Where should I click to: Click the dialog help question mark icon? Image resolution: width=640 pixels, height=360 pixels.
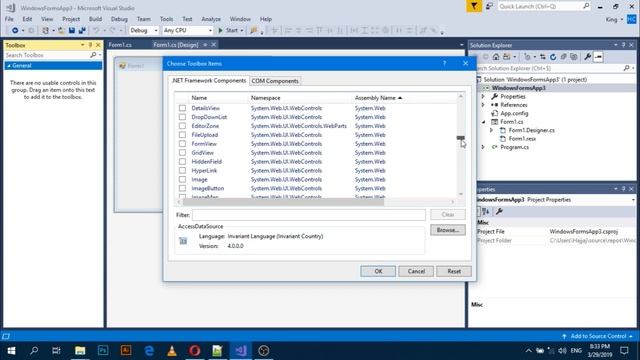click(x=444, y=63)
